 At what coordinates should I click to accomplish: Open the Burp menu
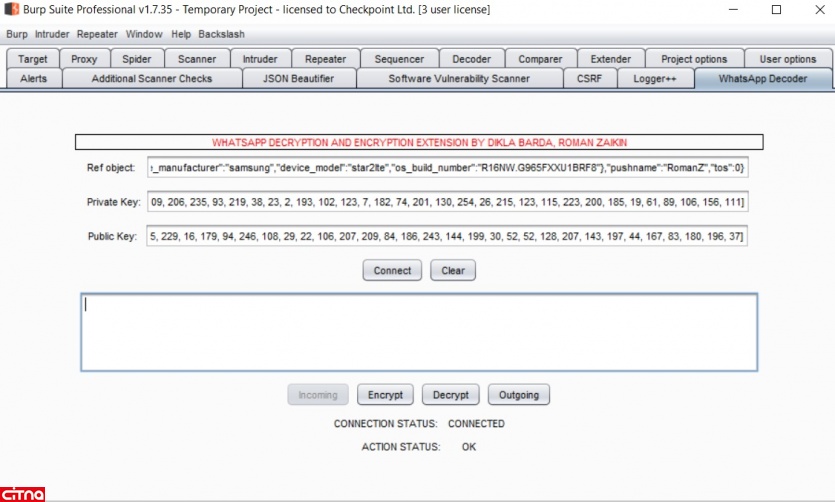[x=17, y=34]
